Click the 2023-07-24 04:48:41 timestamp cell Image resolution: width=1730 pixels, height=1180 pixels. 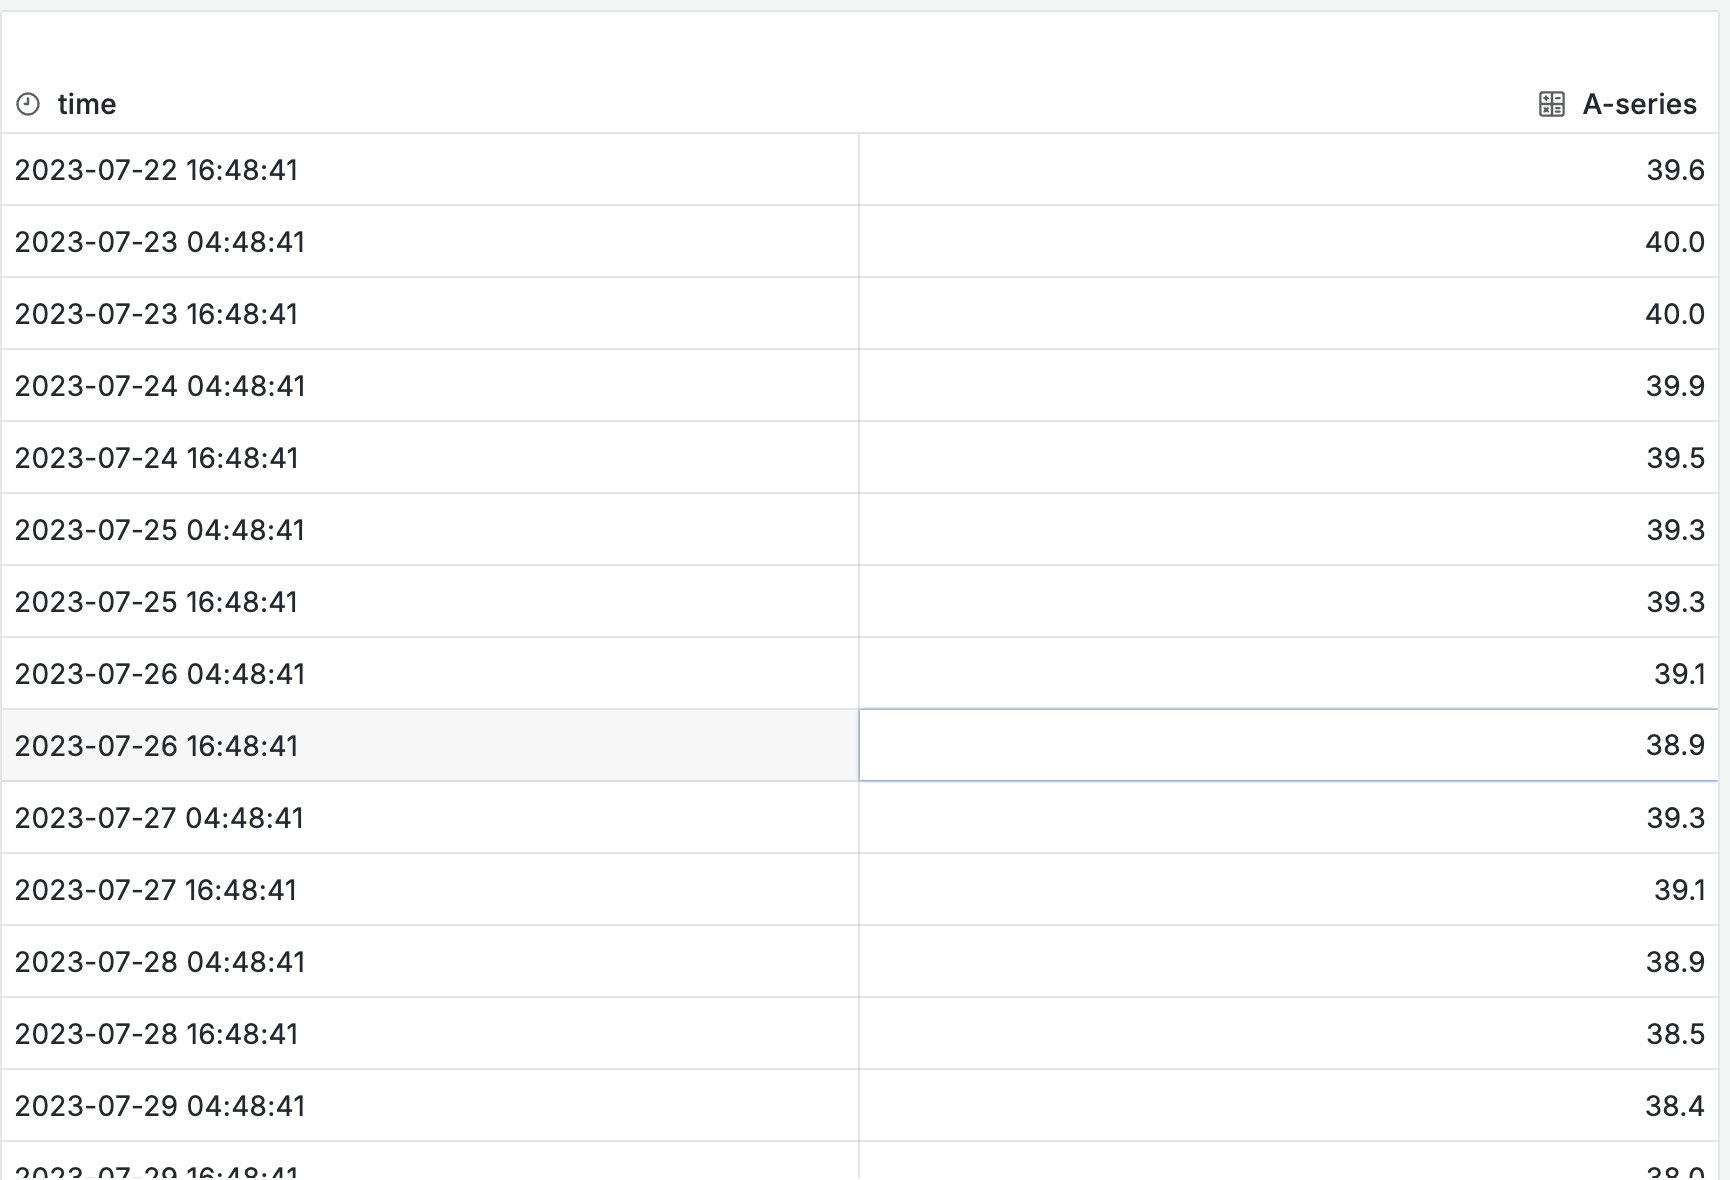coord(160,386)
